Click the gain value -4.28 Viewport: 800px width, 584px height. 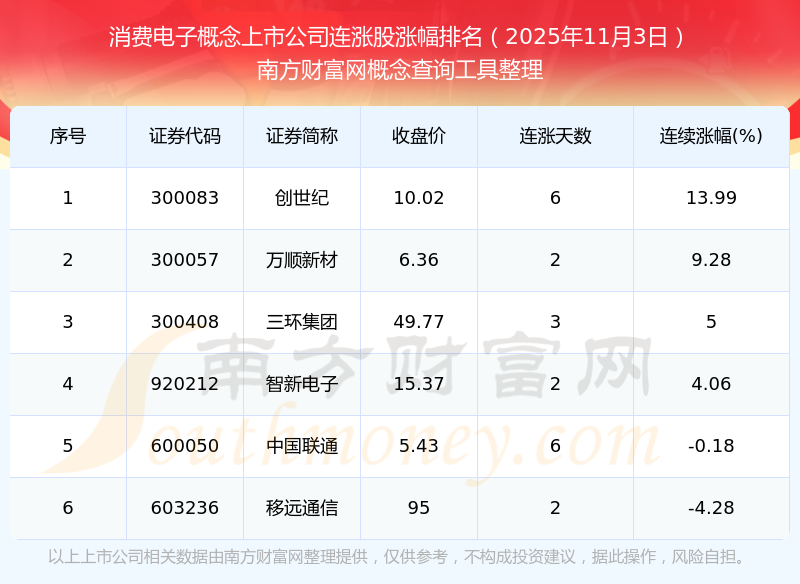[711, 508]
